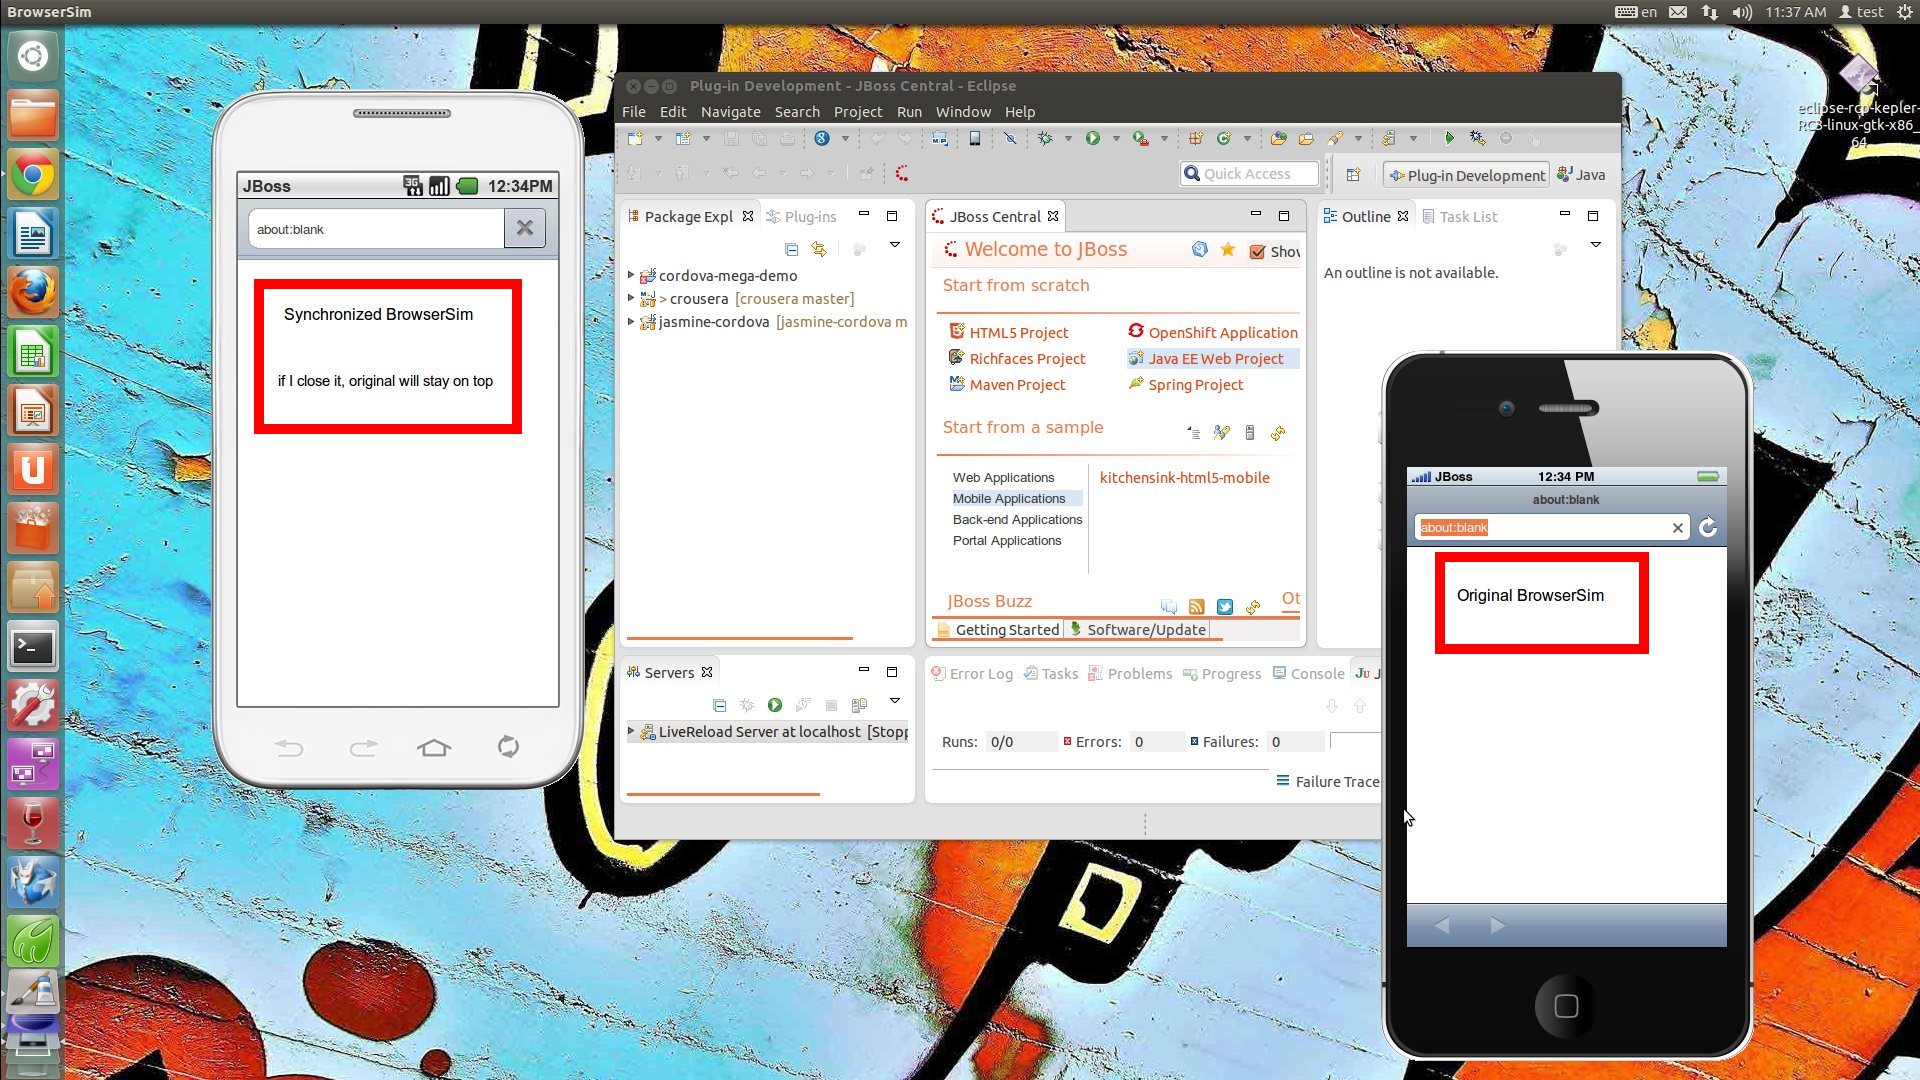Switch to the Software/Update tab

1138,630
